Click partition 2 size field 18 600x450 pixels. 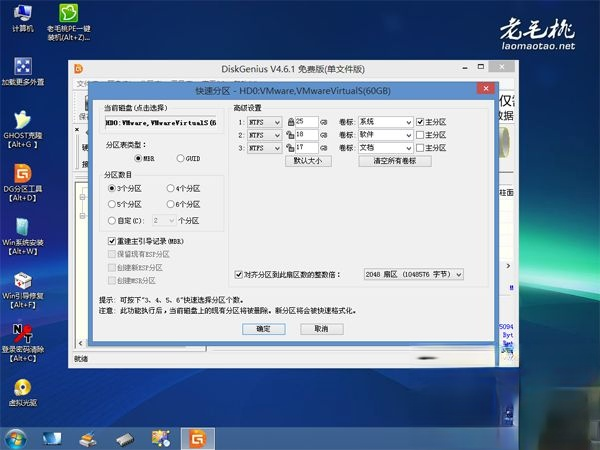tap(307, 135)
